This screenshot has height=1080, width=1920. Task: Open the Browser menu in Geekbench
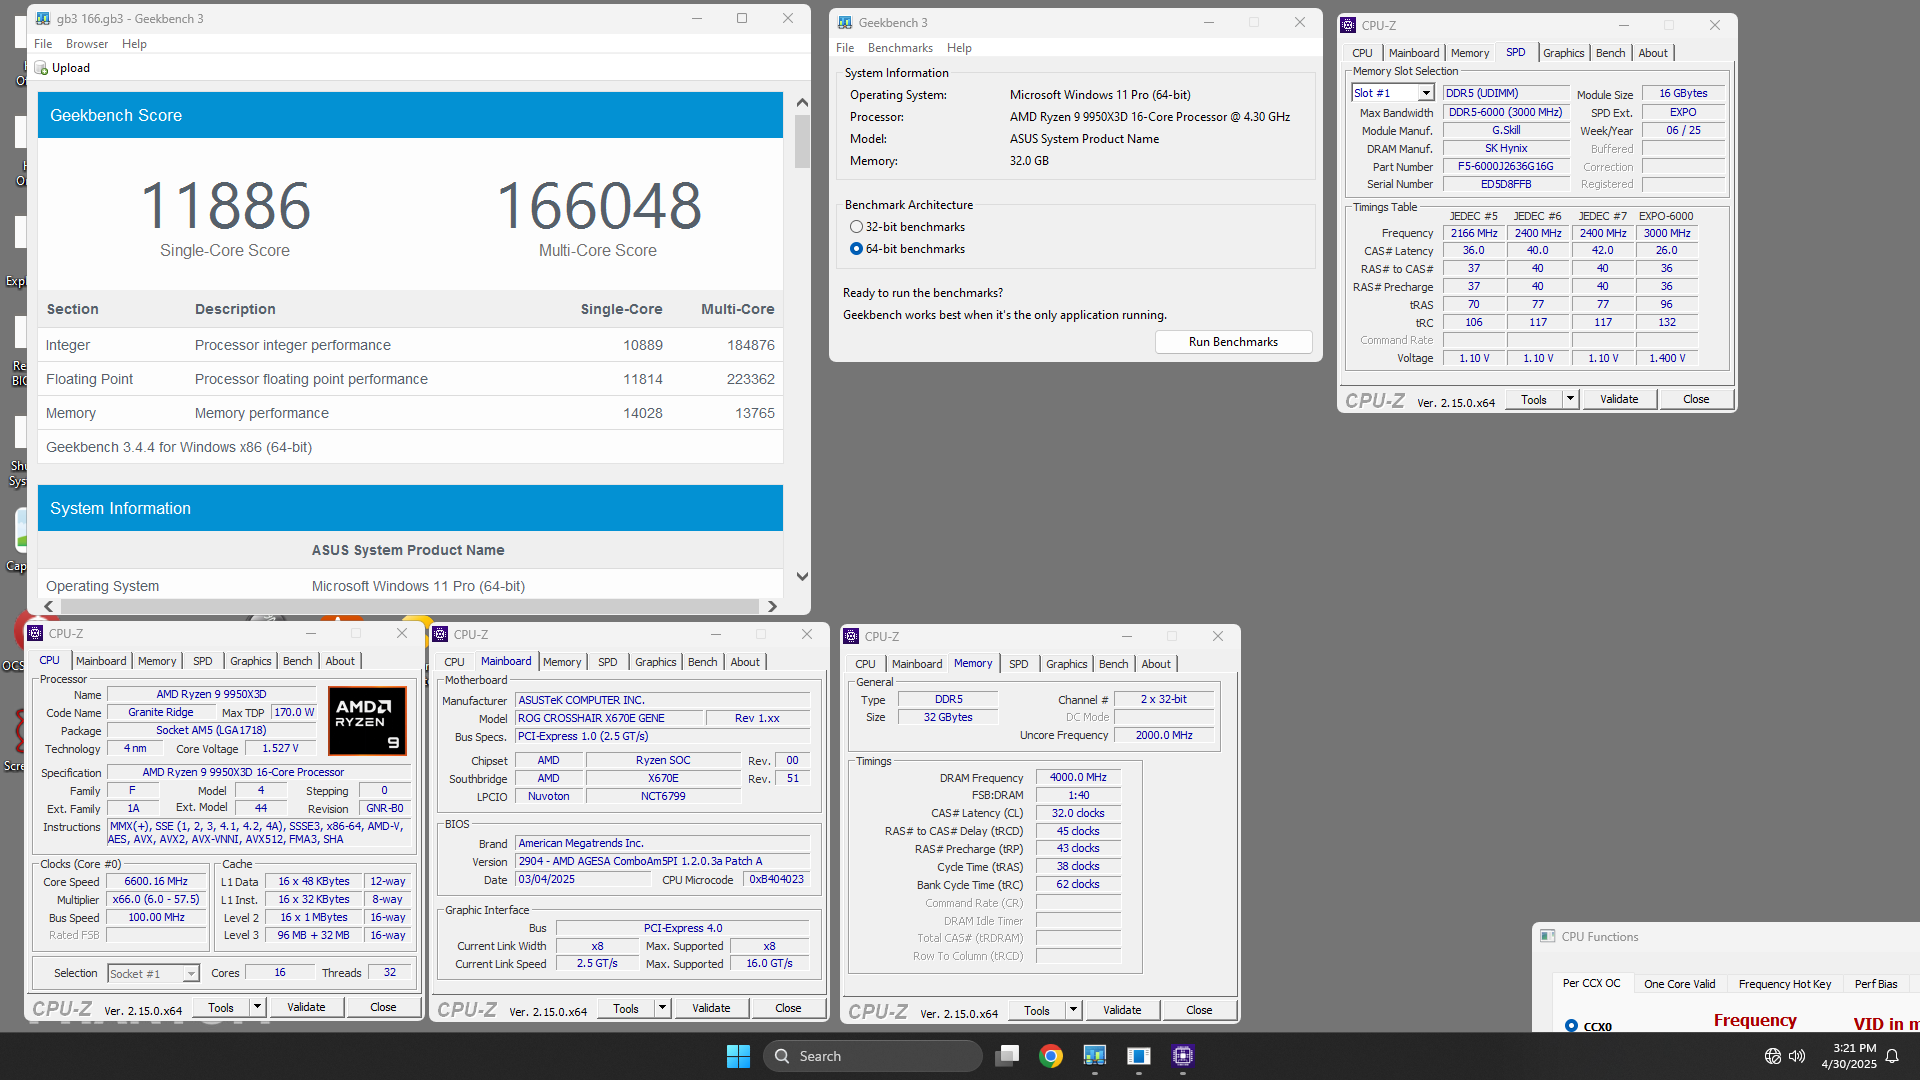click(x=87, y=44)
